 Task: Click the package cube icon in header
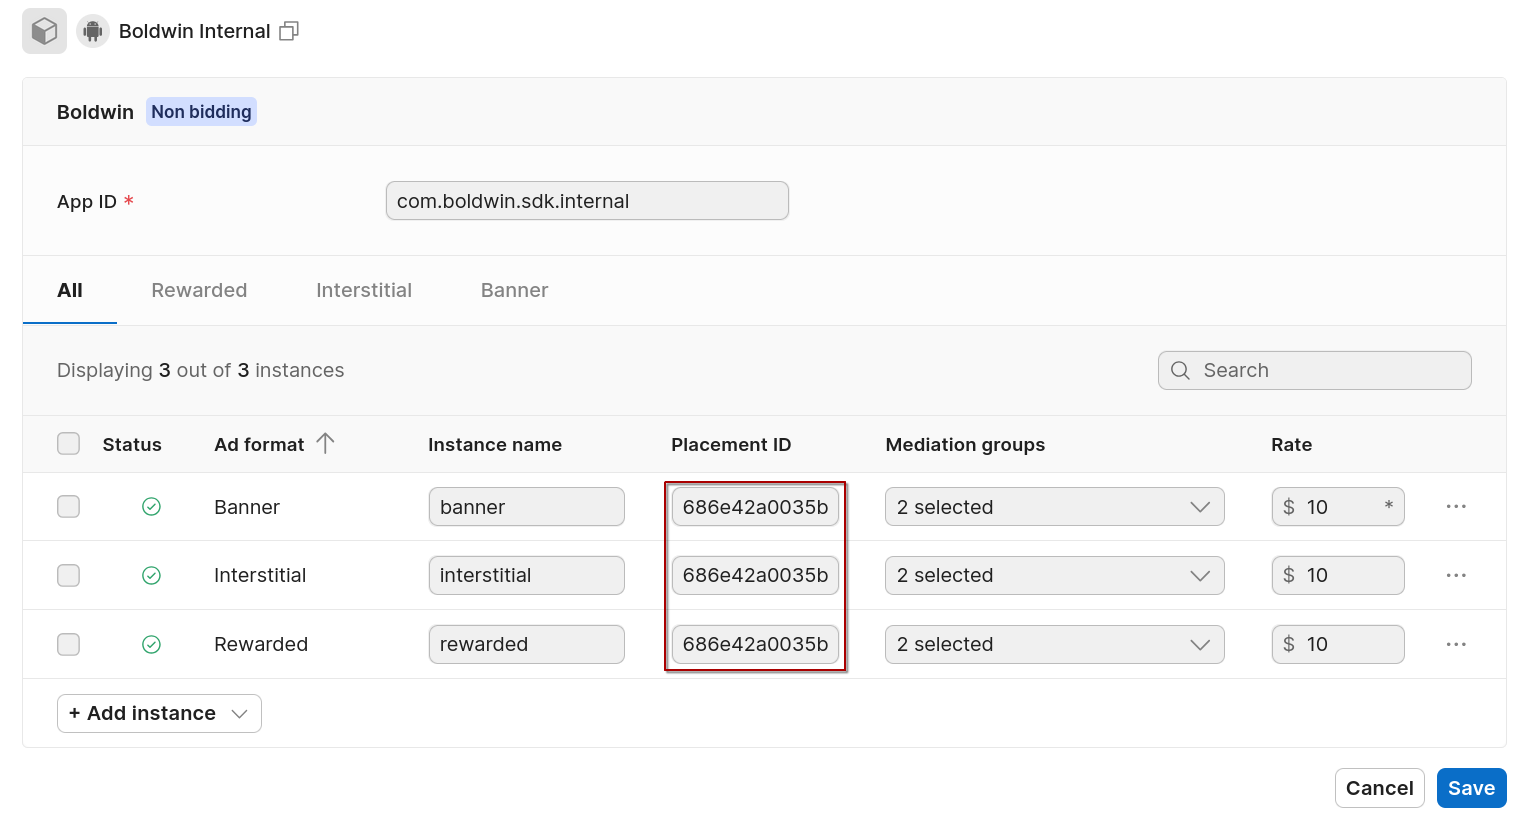(44, 30)
